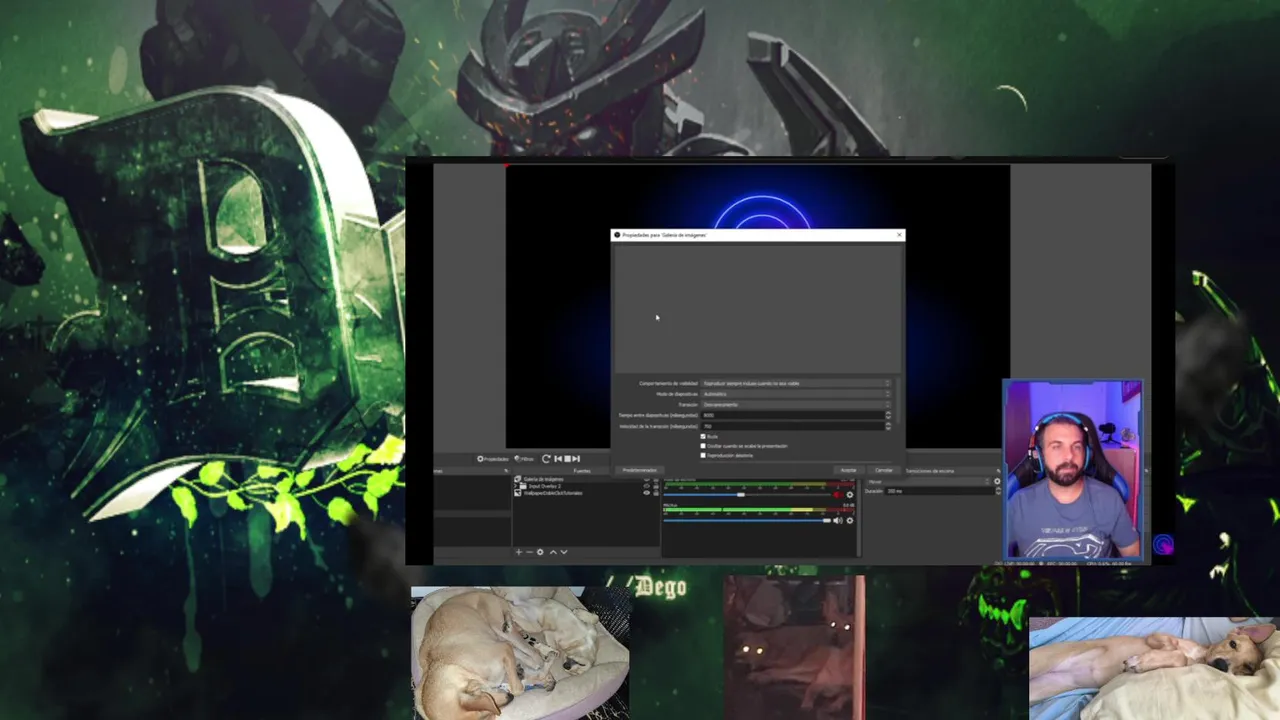The width and height of the screenshot is (1280, 720).
Task: Open settings gear for first mixer channel
Action: pos(850,495)
